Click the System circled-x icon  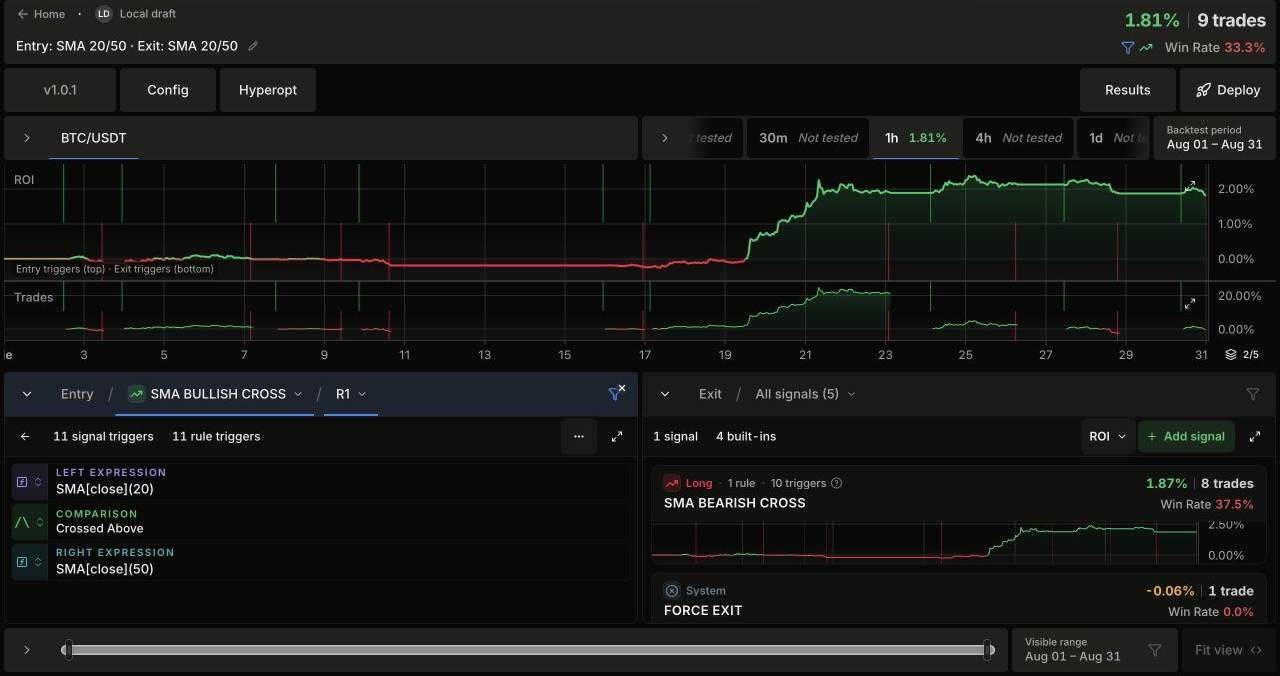pyautogui.click(x=672, y=591)
